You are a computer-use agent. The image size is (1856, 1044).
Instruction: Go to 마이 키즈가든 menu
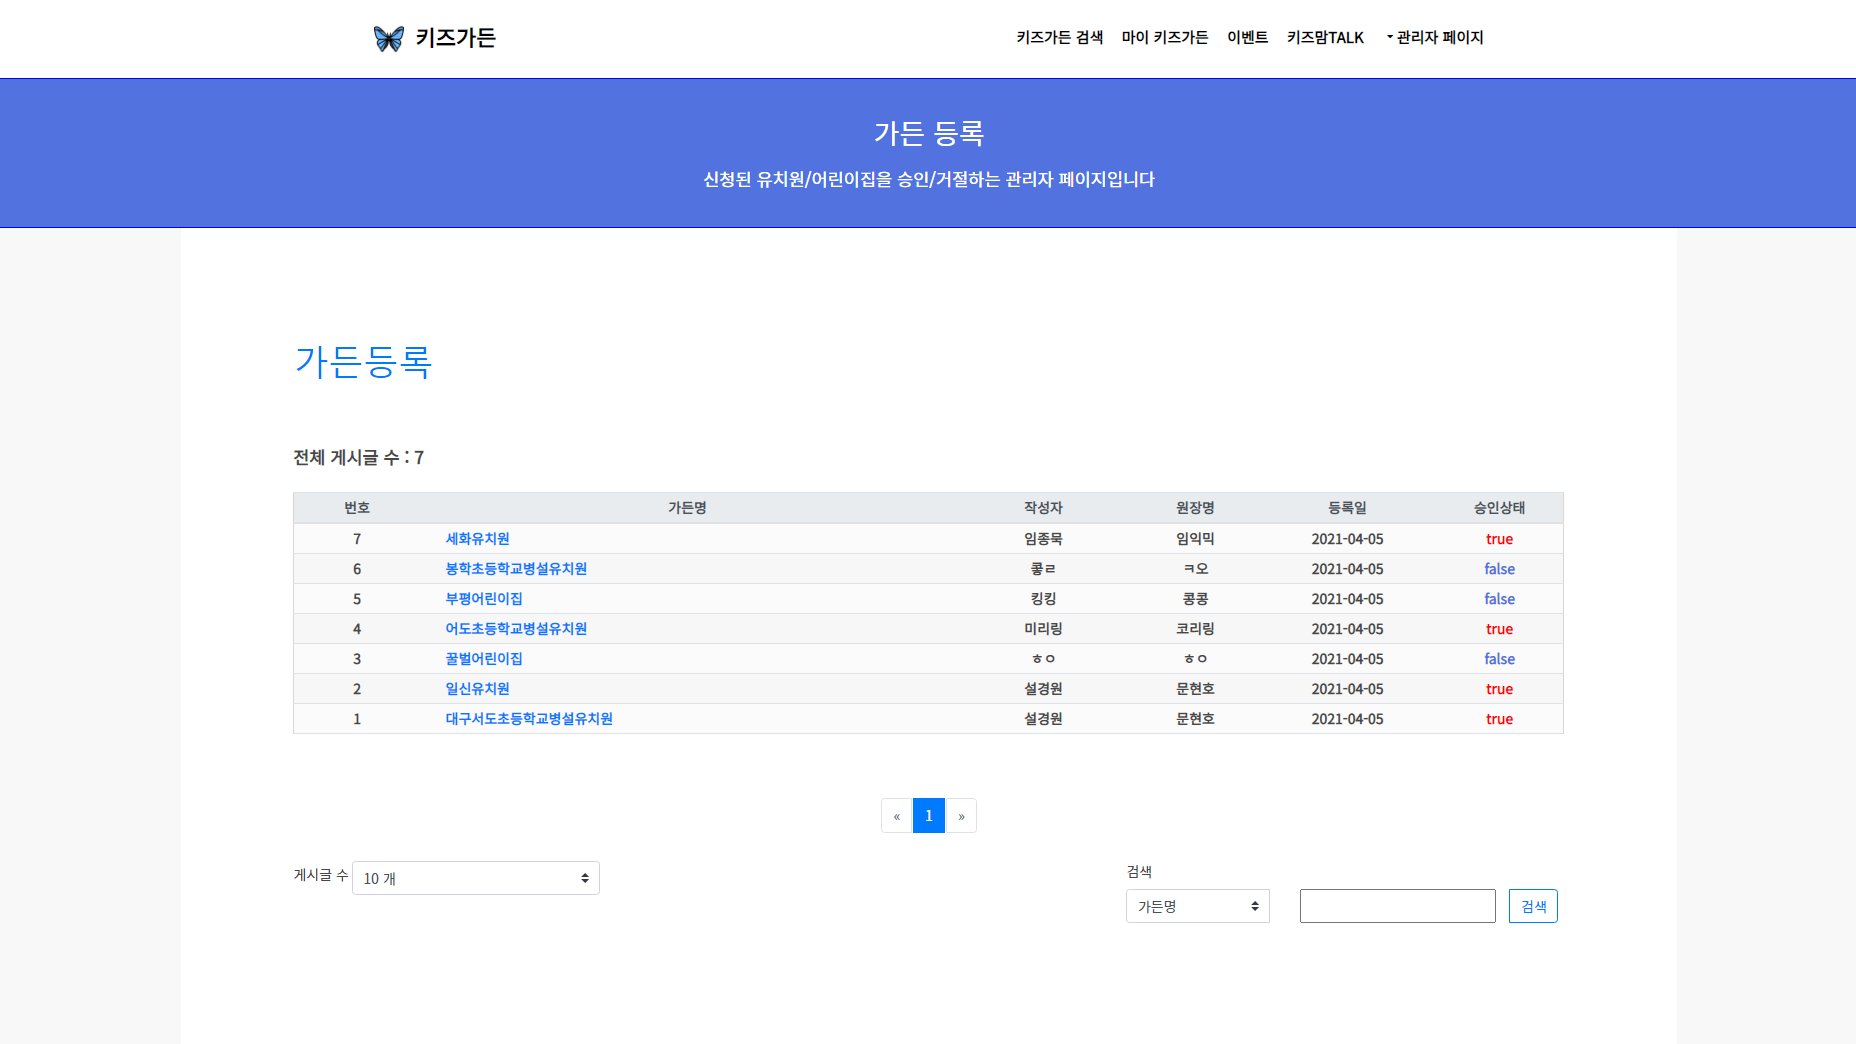[1165, 37]
